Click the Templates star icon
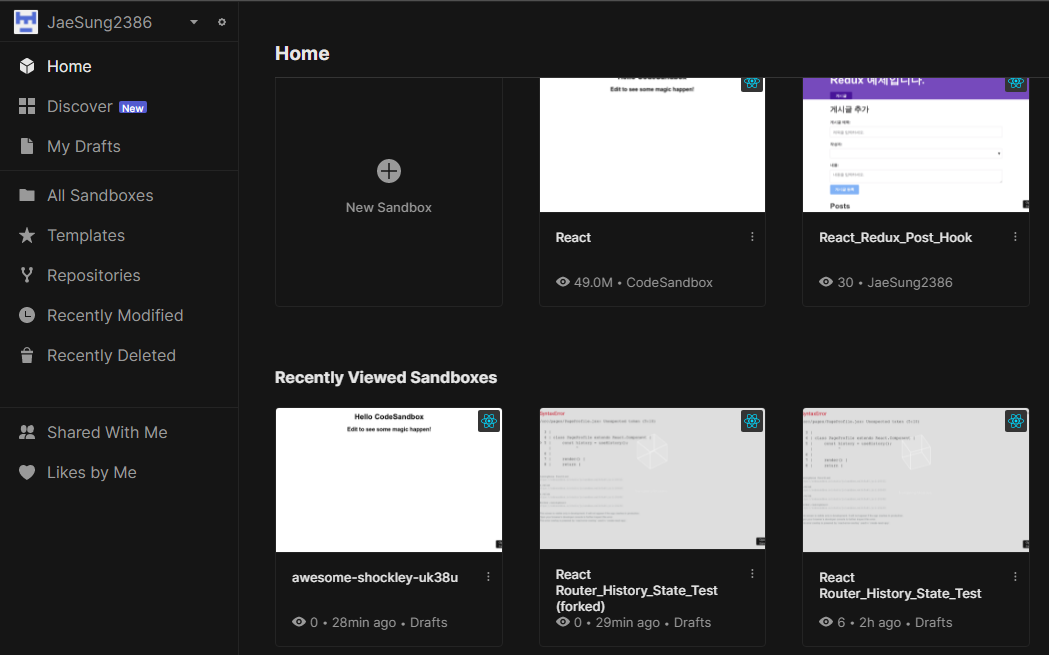The height and width of the screenshot is (661, 1049). (x=27, y=235)
